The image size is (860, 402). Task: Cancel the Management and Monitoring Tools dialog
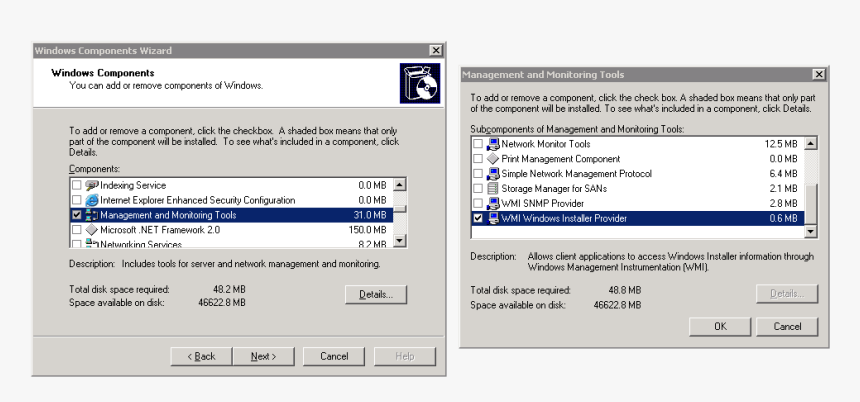pyautogui.click(x=787, y=326)
